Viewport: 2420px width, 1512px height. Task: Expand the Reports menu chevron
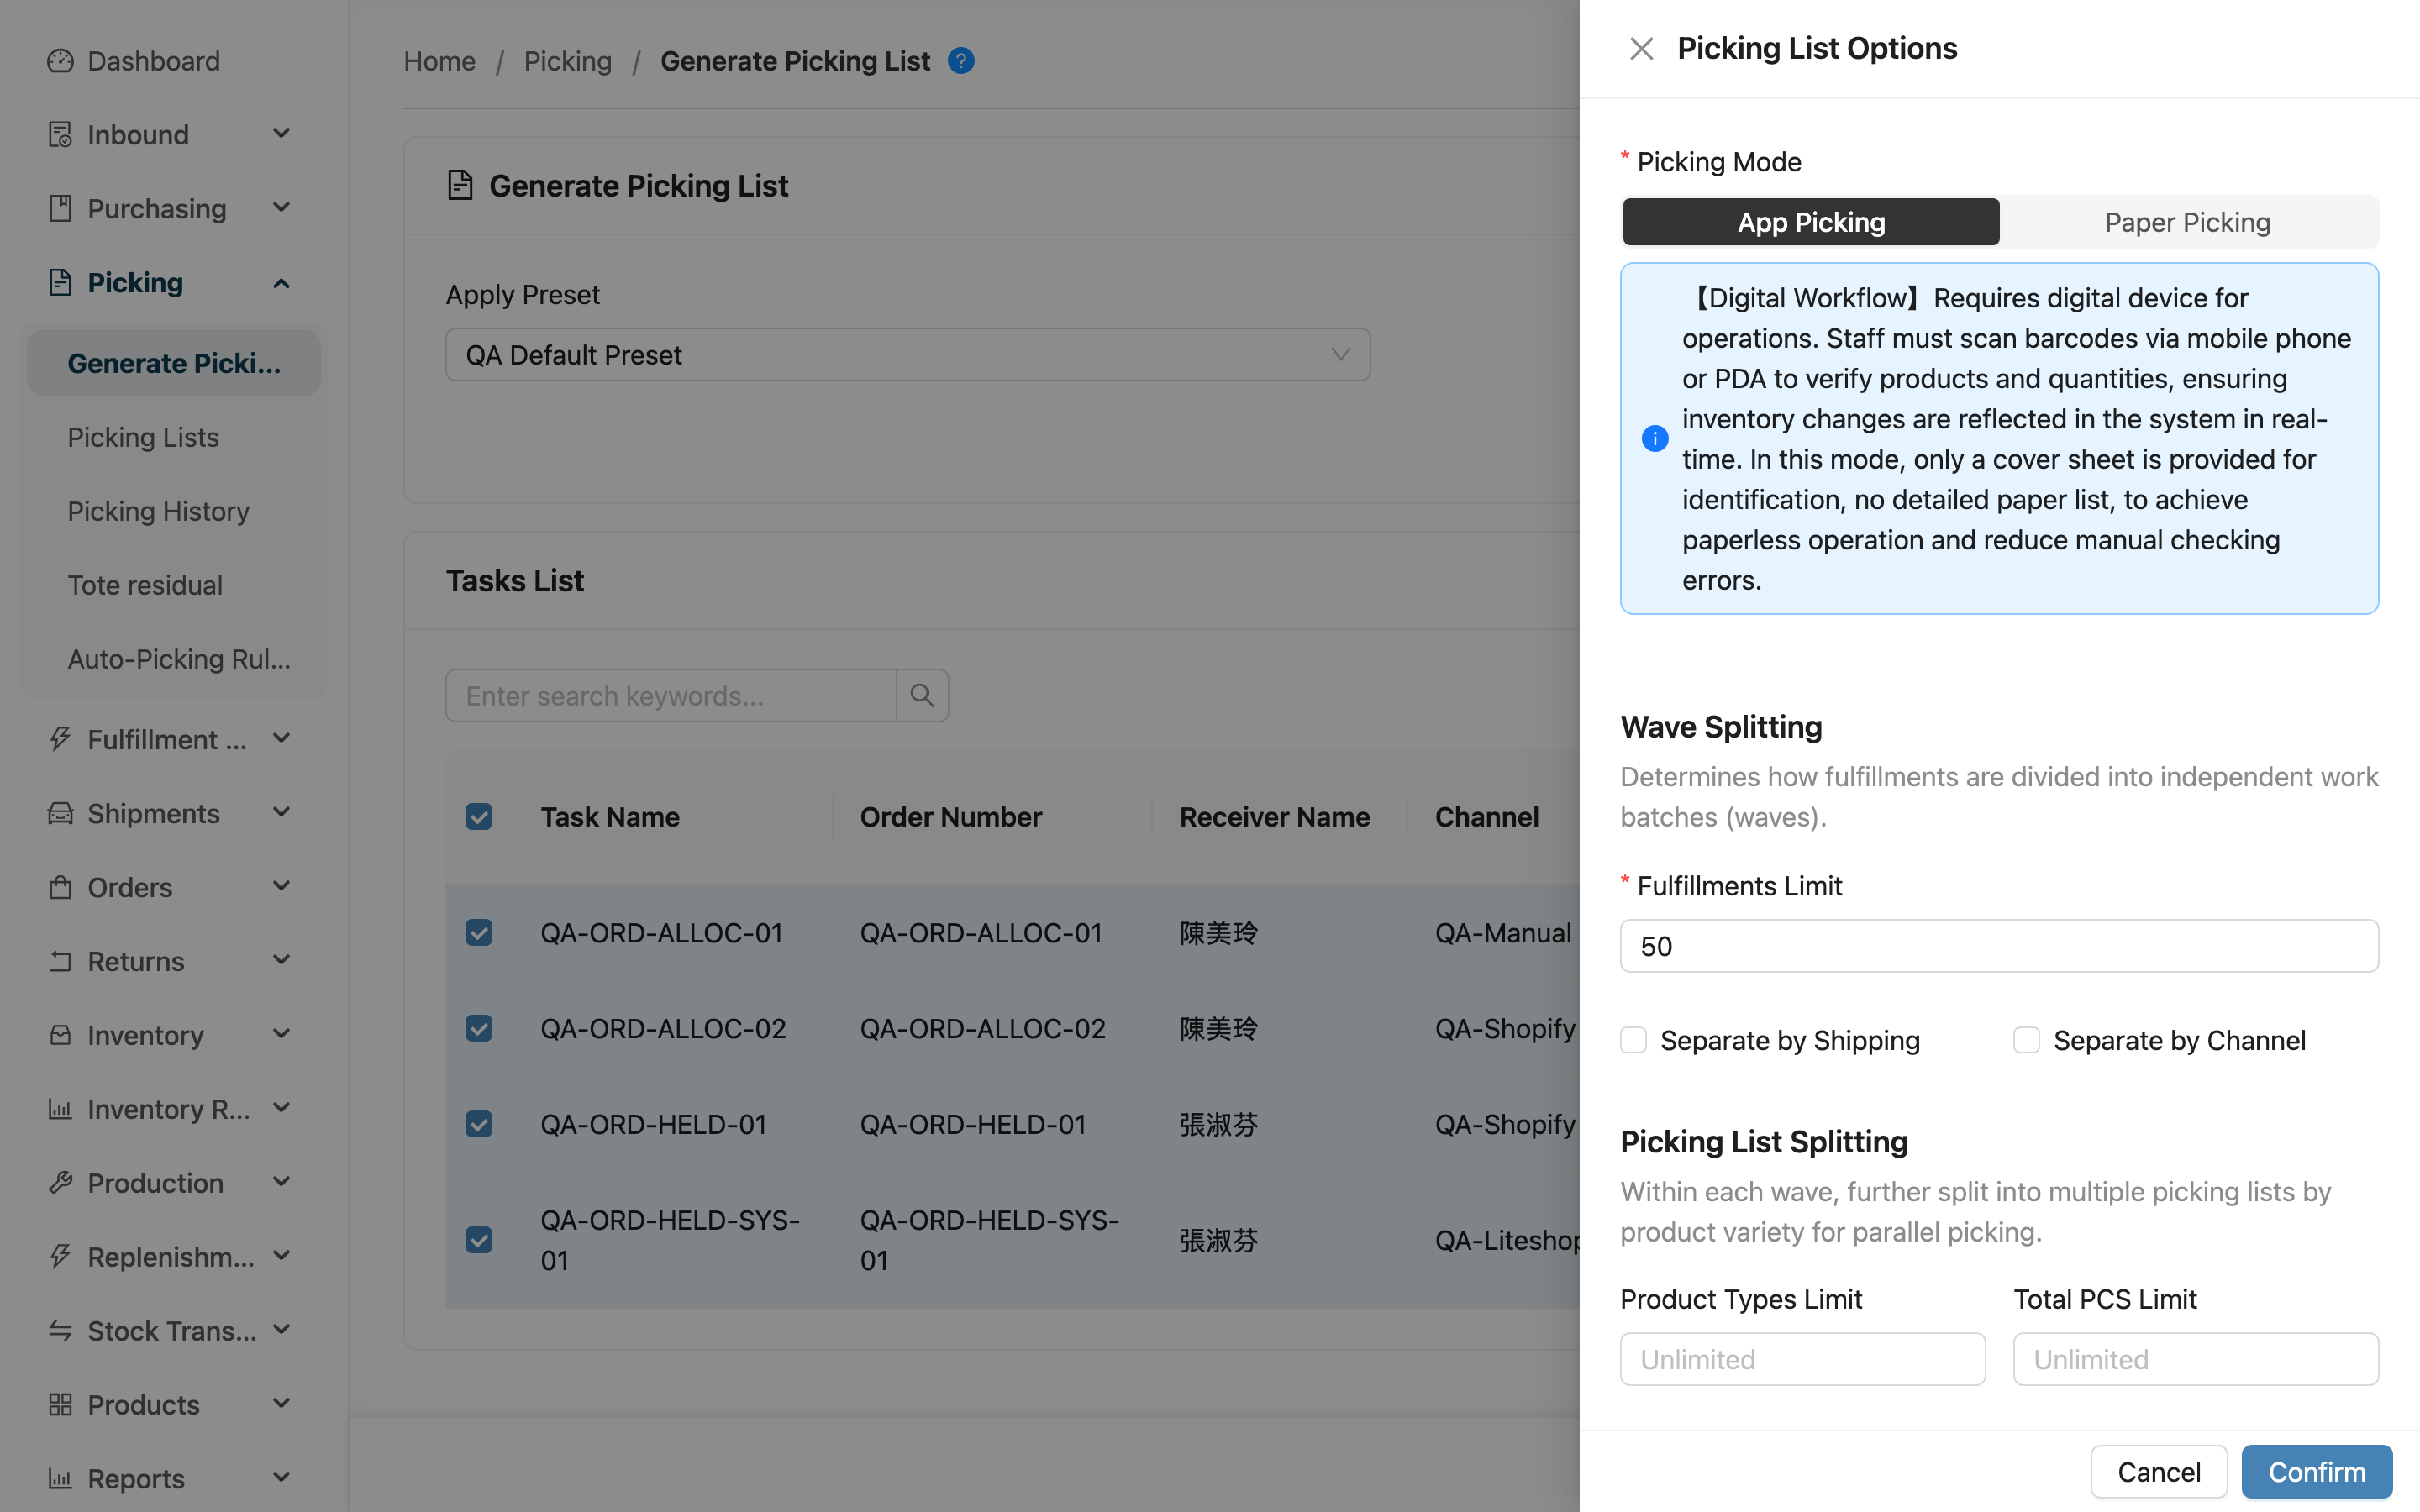282,1477
